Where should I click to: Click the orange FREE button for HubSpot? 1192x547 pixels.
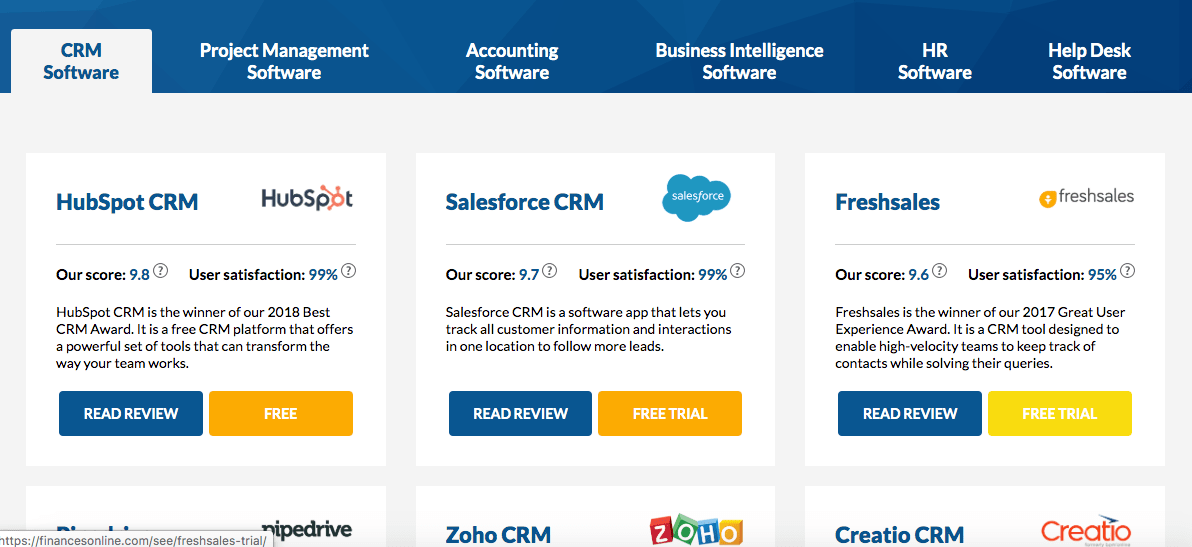click(x=281, y=413)
